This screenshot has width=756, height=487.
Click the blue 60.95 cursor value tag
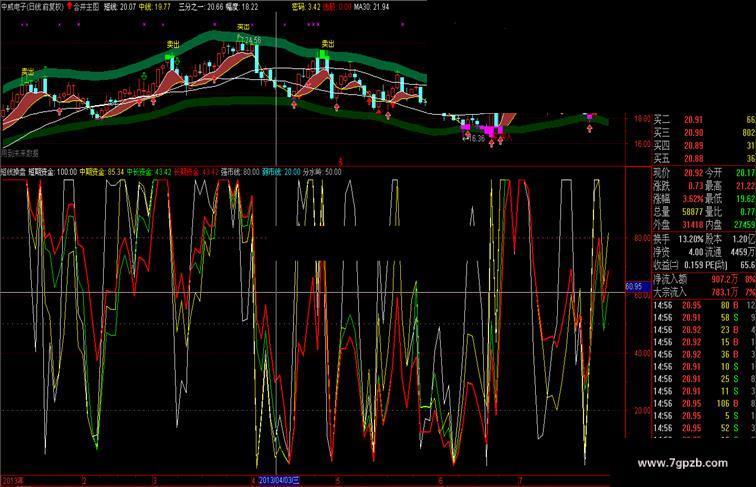[x=636, y=286]
